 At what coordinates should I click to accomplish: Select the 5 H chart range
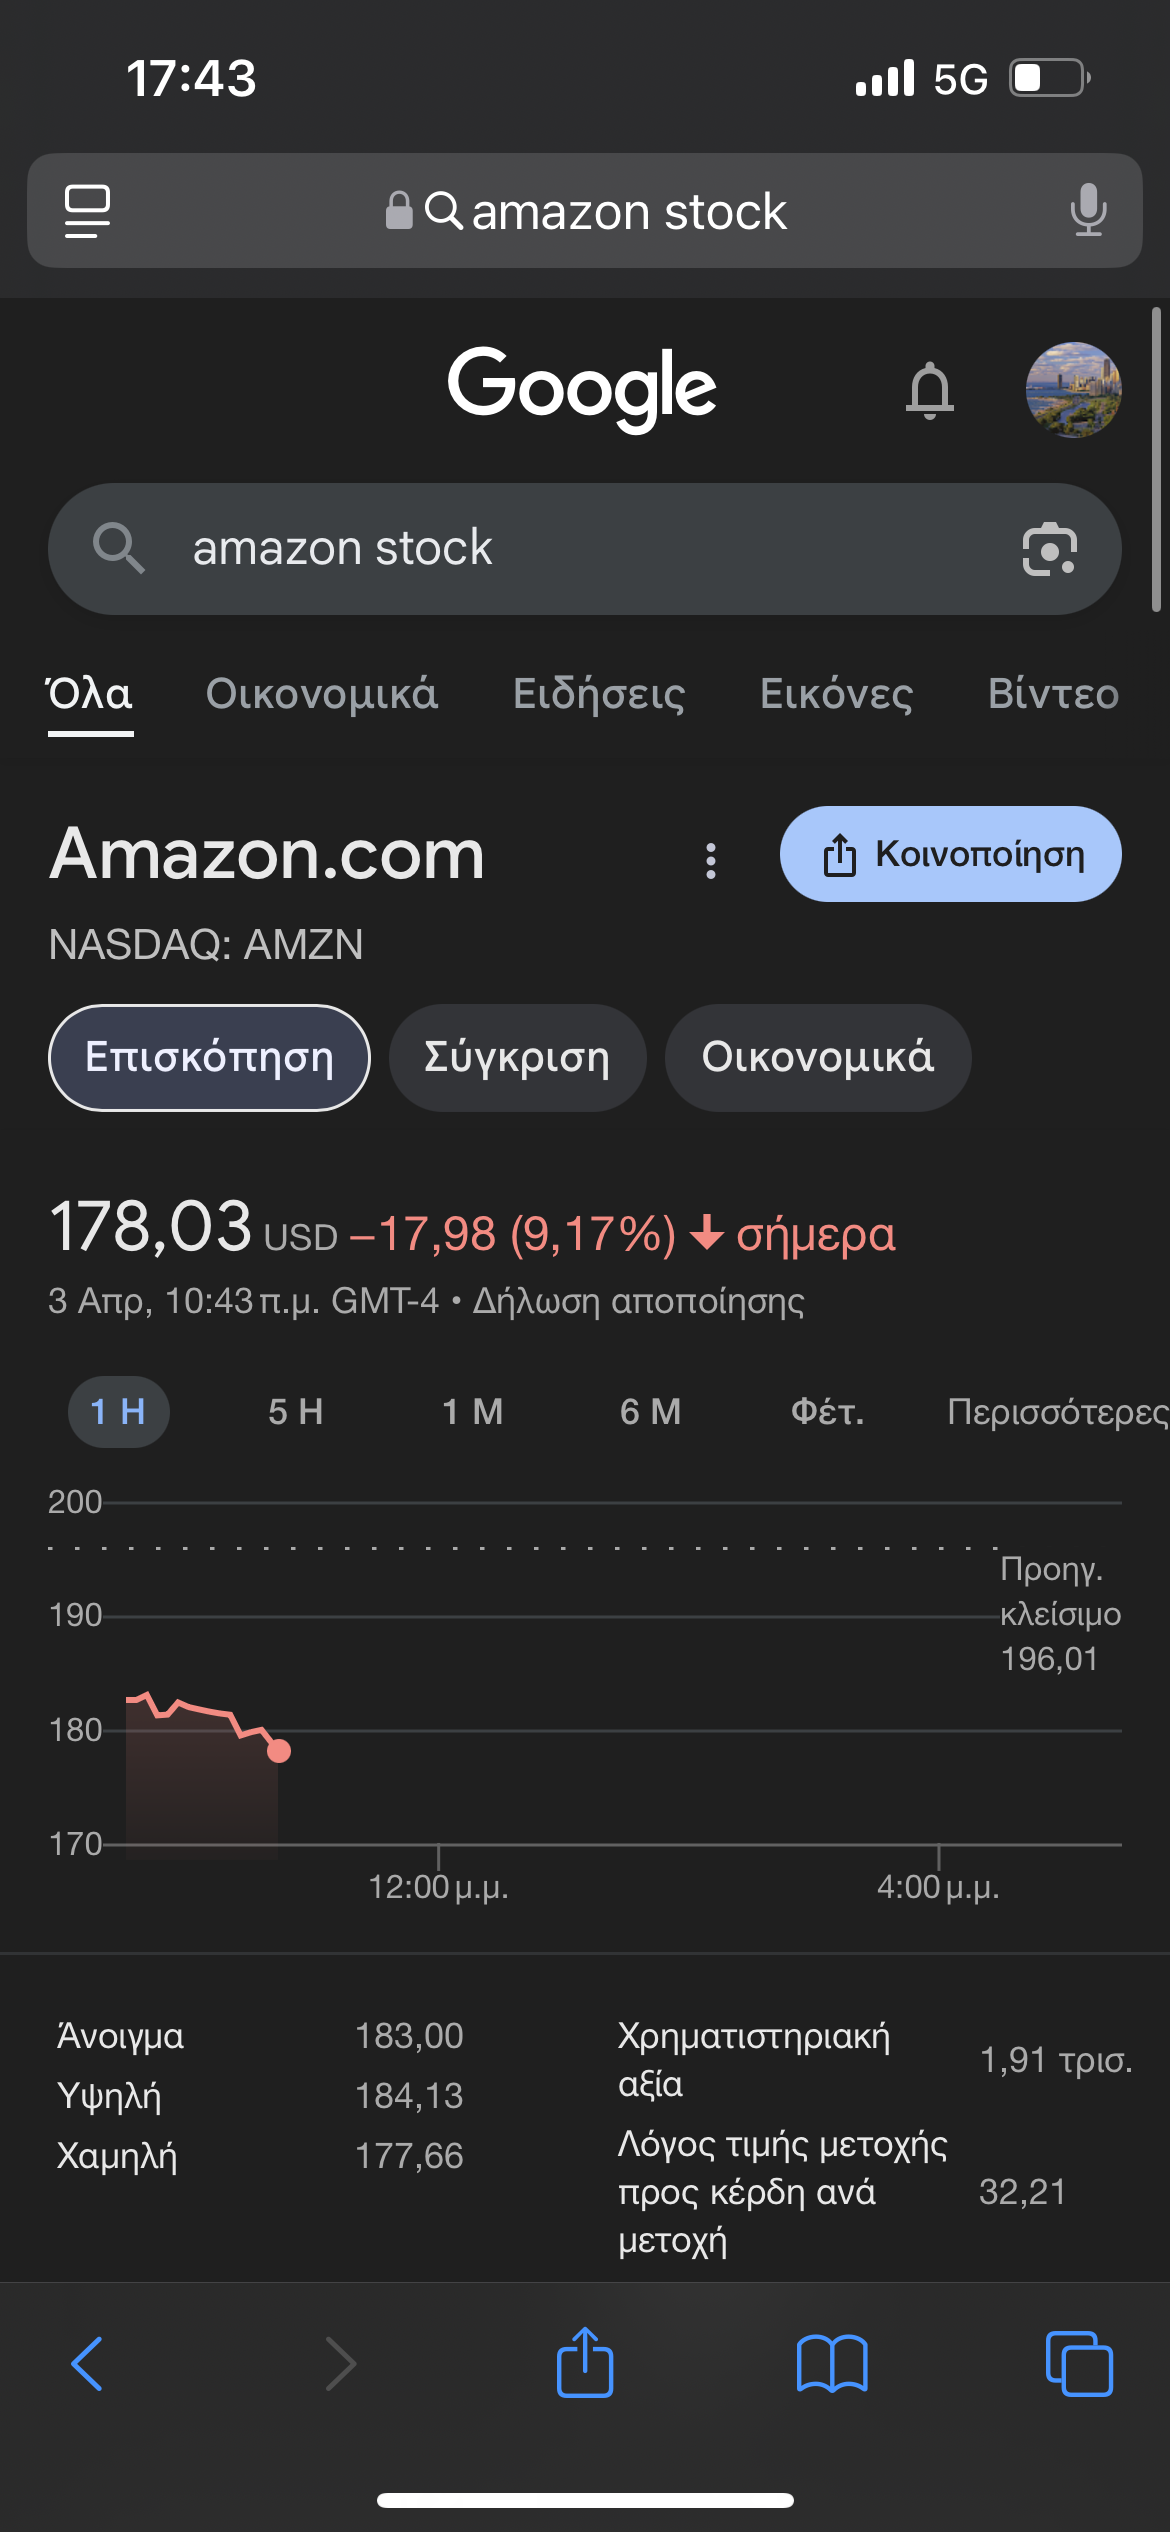[x=295, y=1412]
